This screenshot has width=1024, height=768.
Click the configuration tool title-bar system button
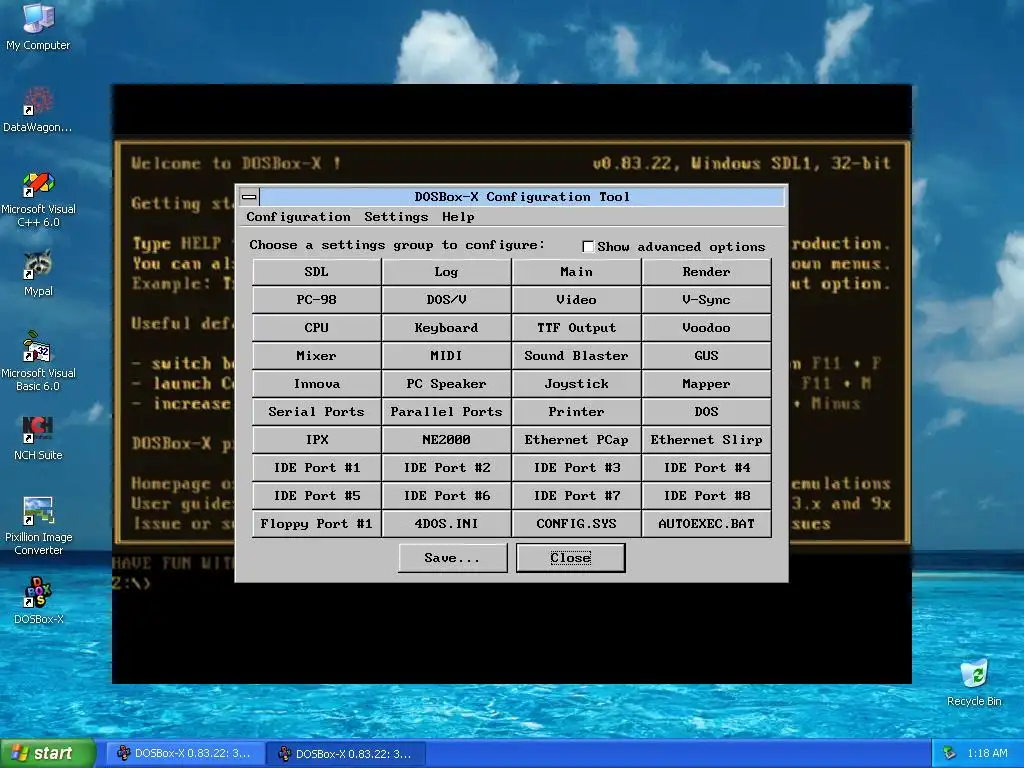[249, 197]
